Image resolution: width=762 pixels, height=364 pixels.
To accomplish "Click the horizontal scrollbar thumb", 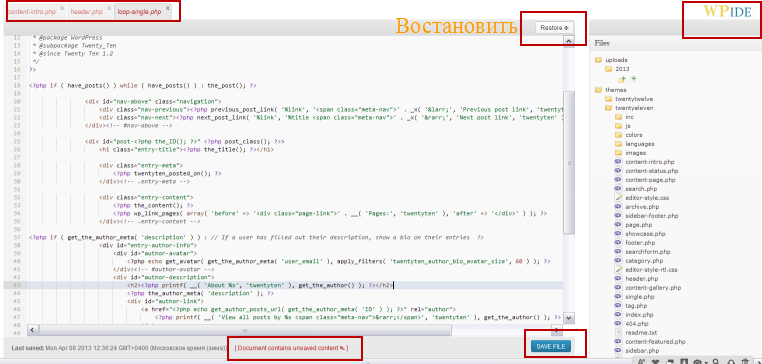I will [x=245, y=330].
